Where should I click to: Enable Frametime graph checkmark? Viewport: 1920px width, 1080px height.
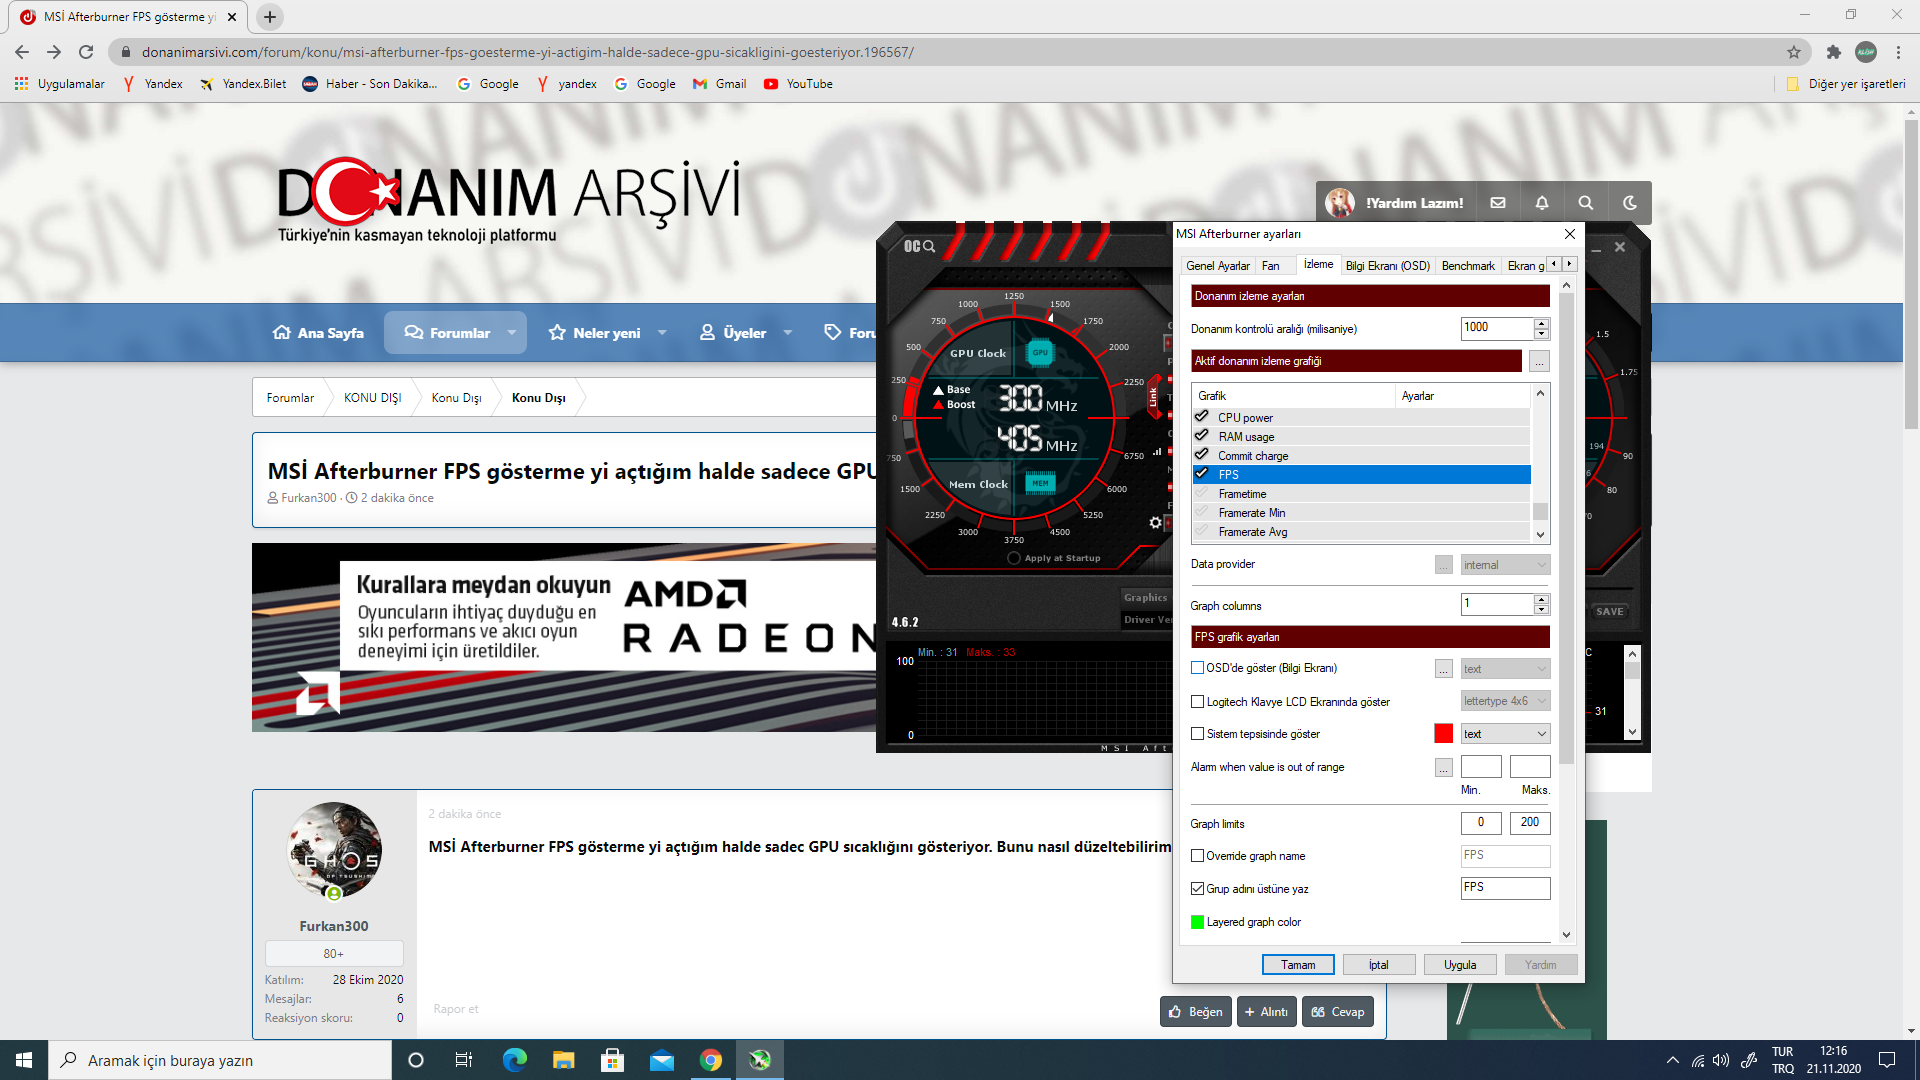pyautogui.click(x=1202, y=492)
